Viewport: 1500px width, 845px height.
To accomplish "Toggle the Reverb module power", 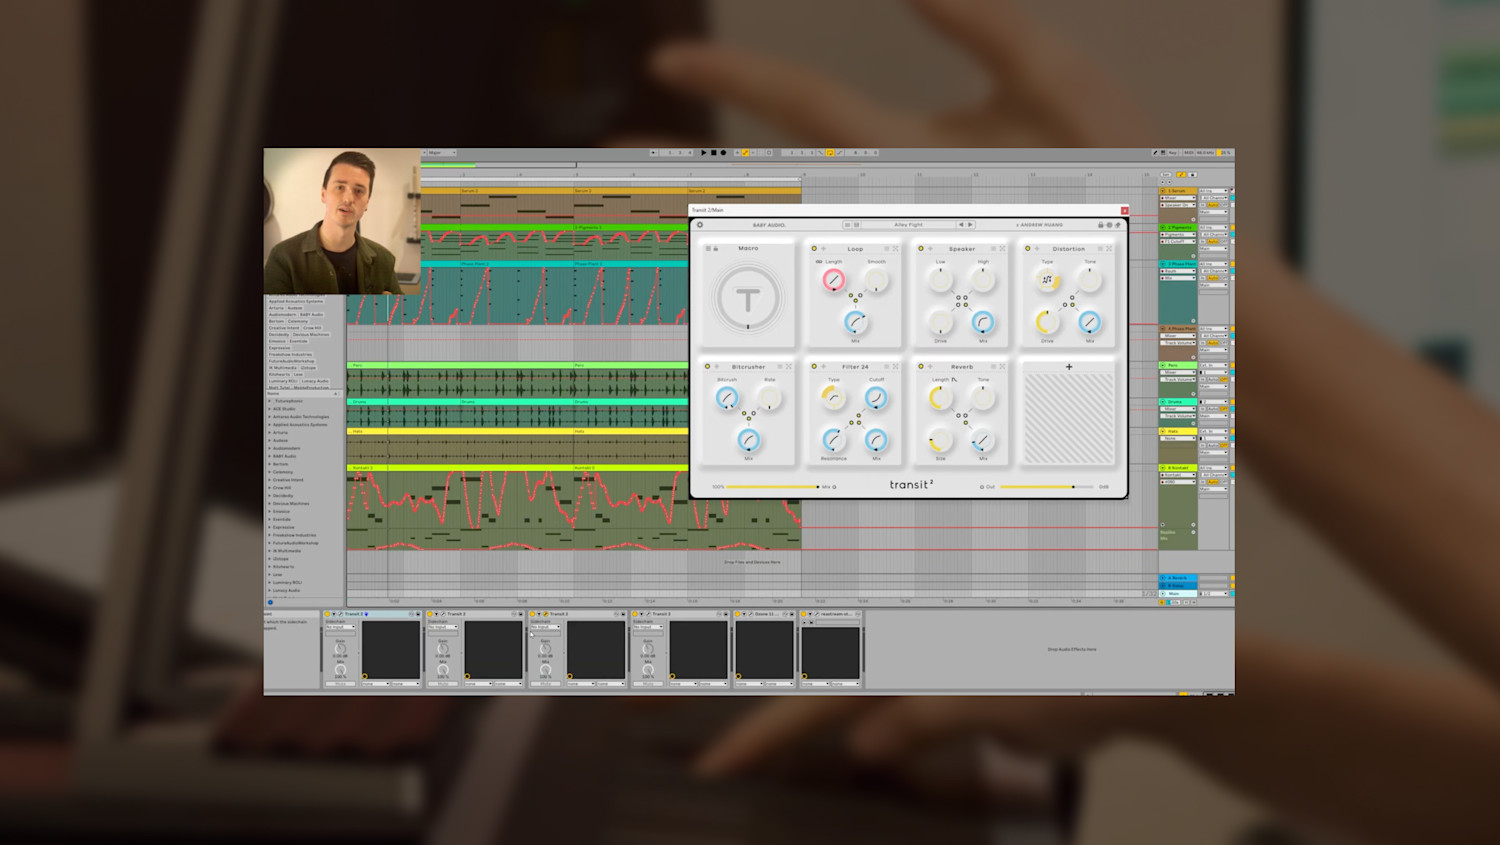I will click(921, 366).
